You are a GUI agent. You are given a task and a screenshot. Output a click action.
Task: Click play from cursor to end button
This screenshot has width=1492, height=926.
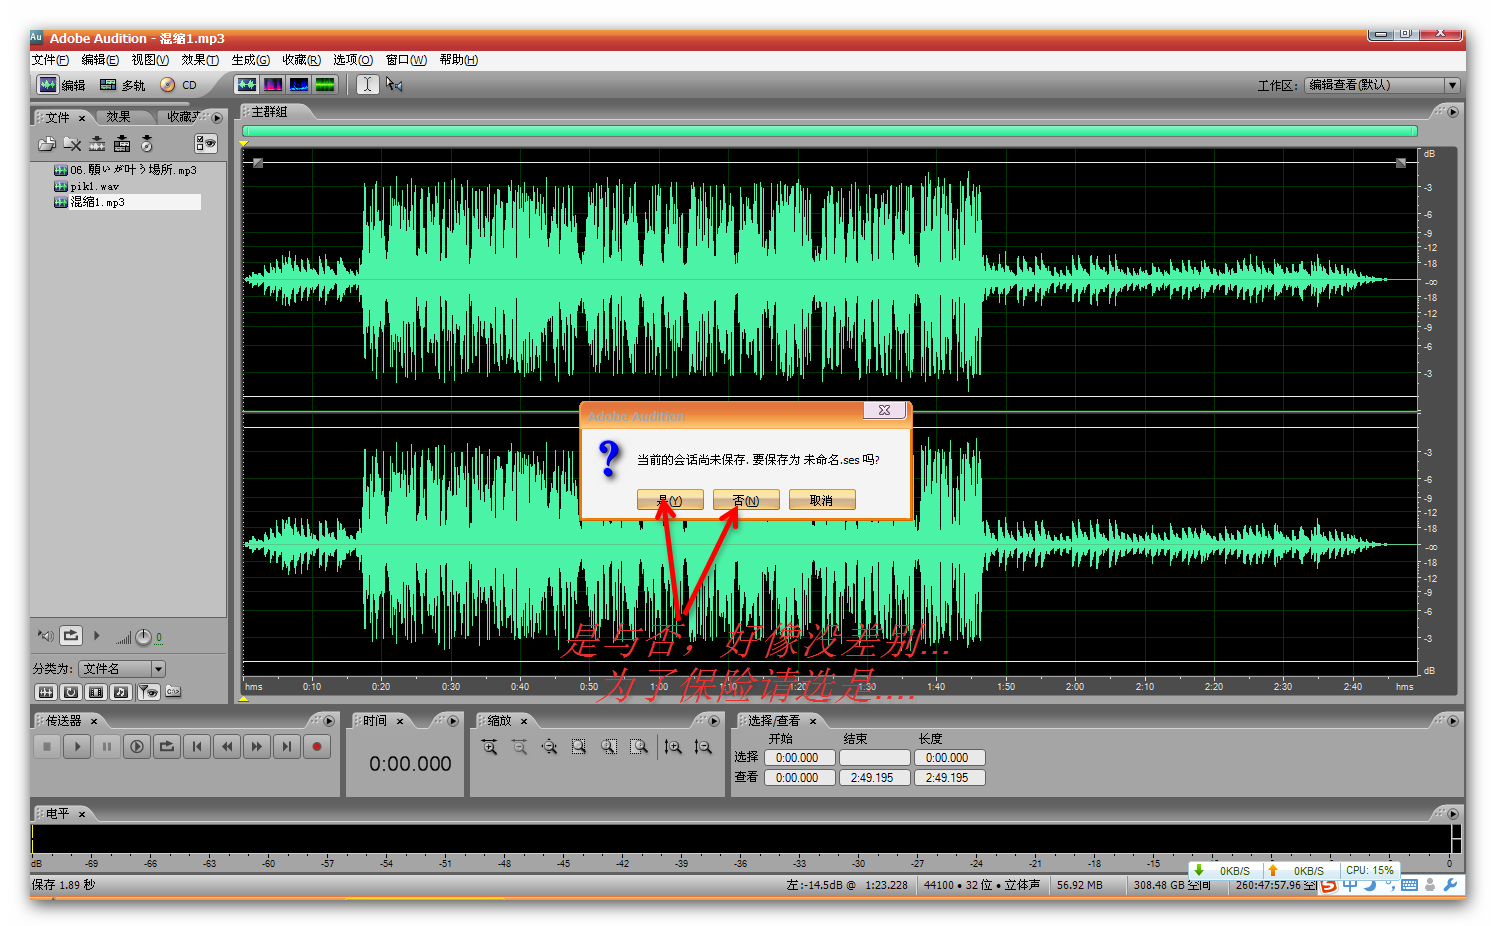click(137, 746)
